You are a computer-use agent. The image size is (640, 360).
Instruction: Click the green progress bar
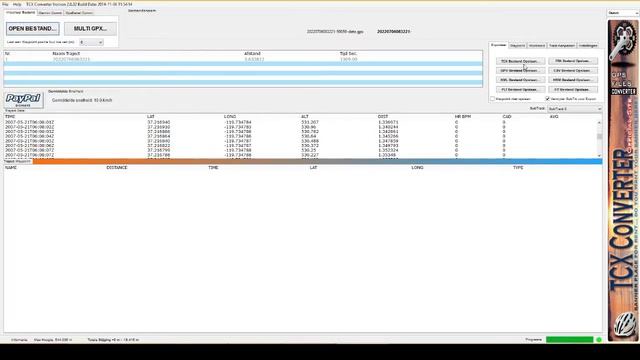coord(569,340)
